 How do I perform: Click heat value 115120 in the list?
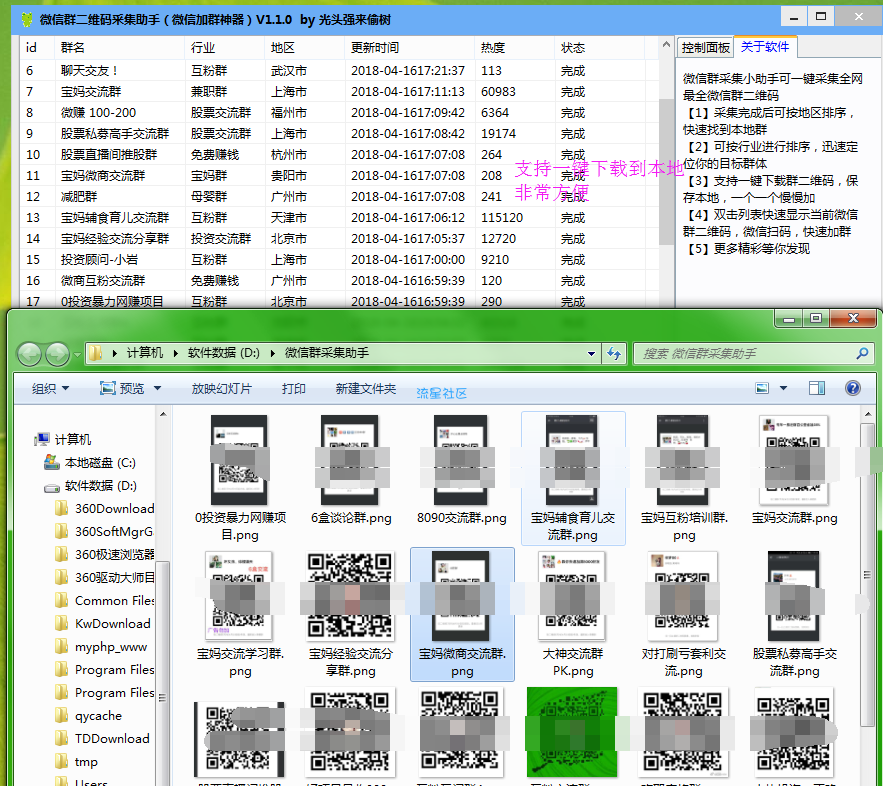click(x=502, y=218)
